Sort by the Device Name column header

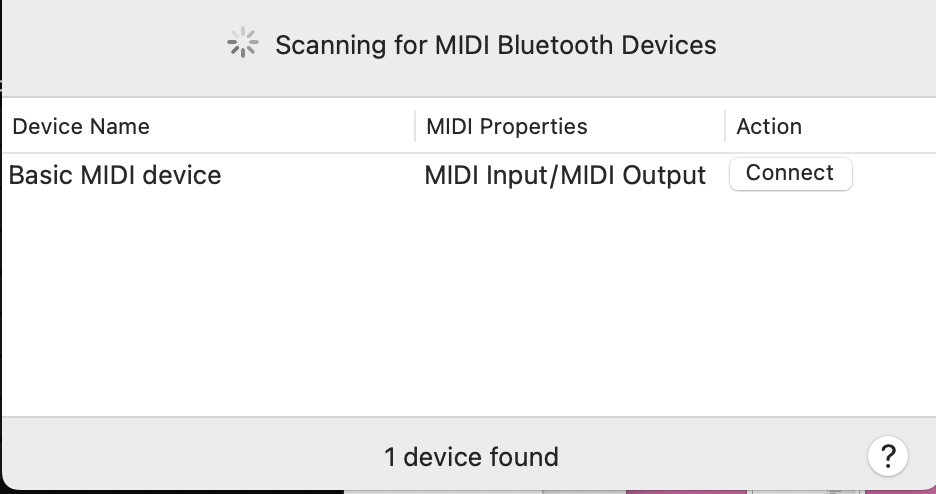(x=81, y=127)
